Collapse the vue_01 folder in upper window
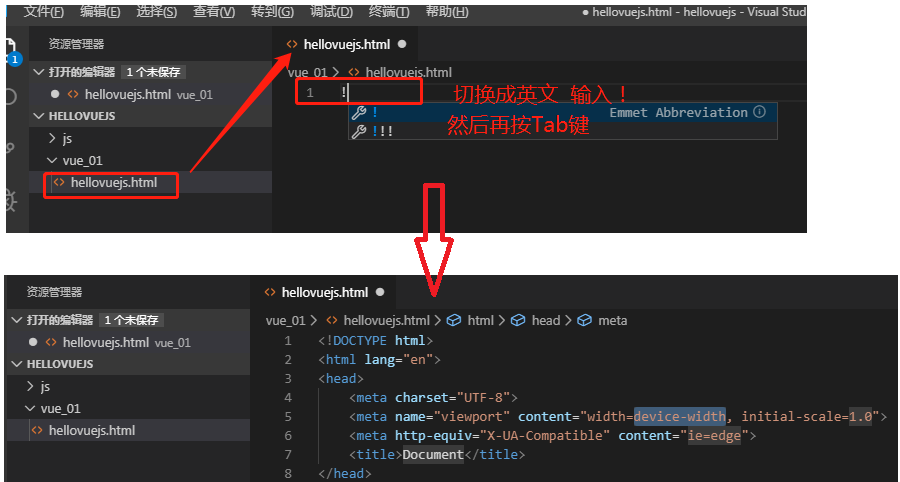This screenshot has width=900, height=482. (150, 161)
